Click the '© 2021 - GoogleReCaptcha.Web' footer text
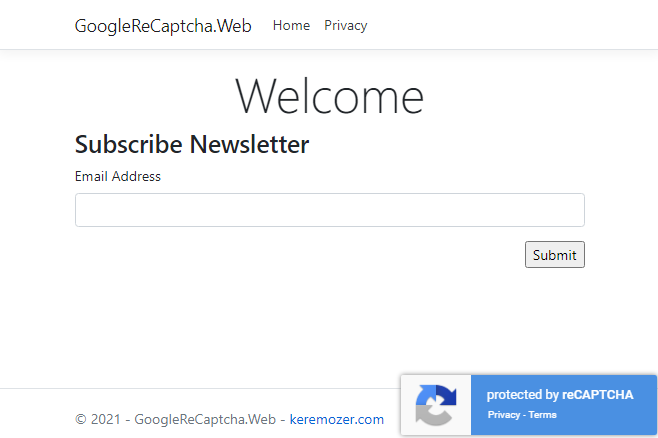 [175, 419]
